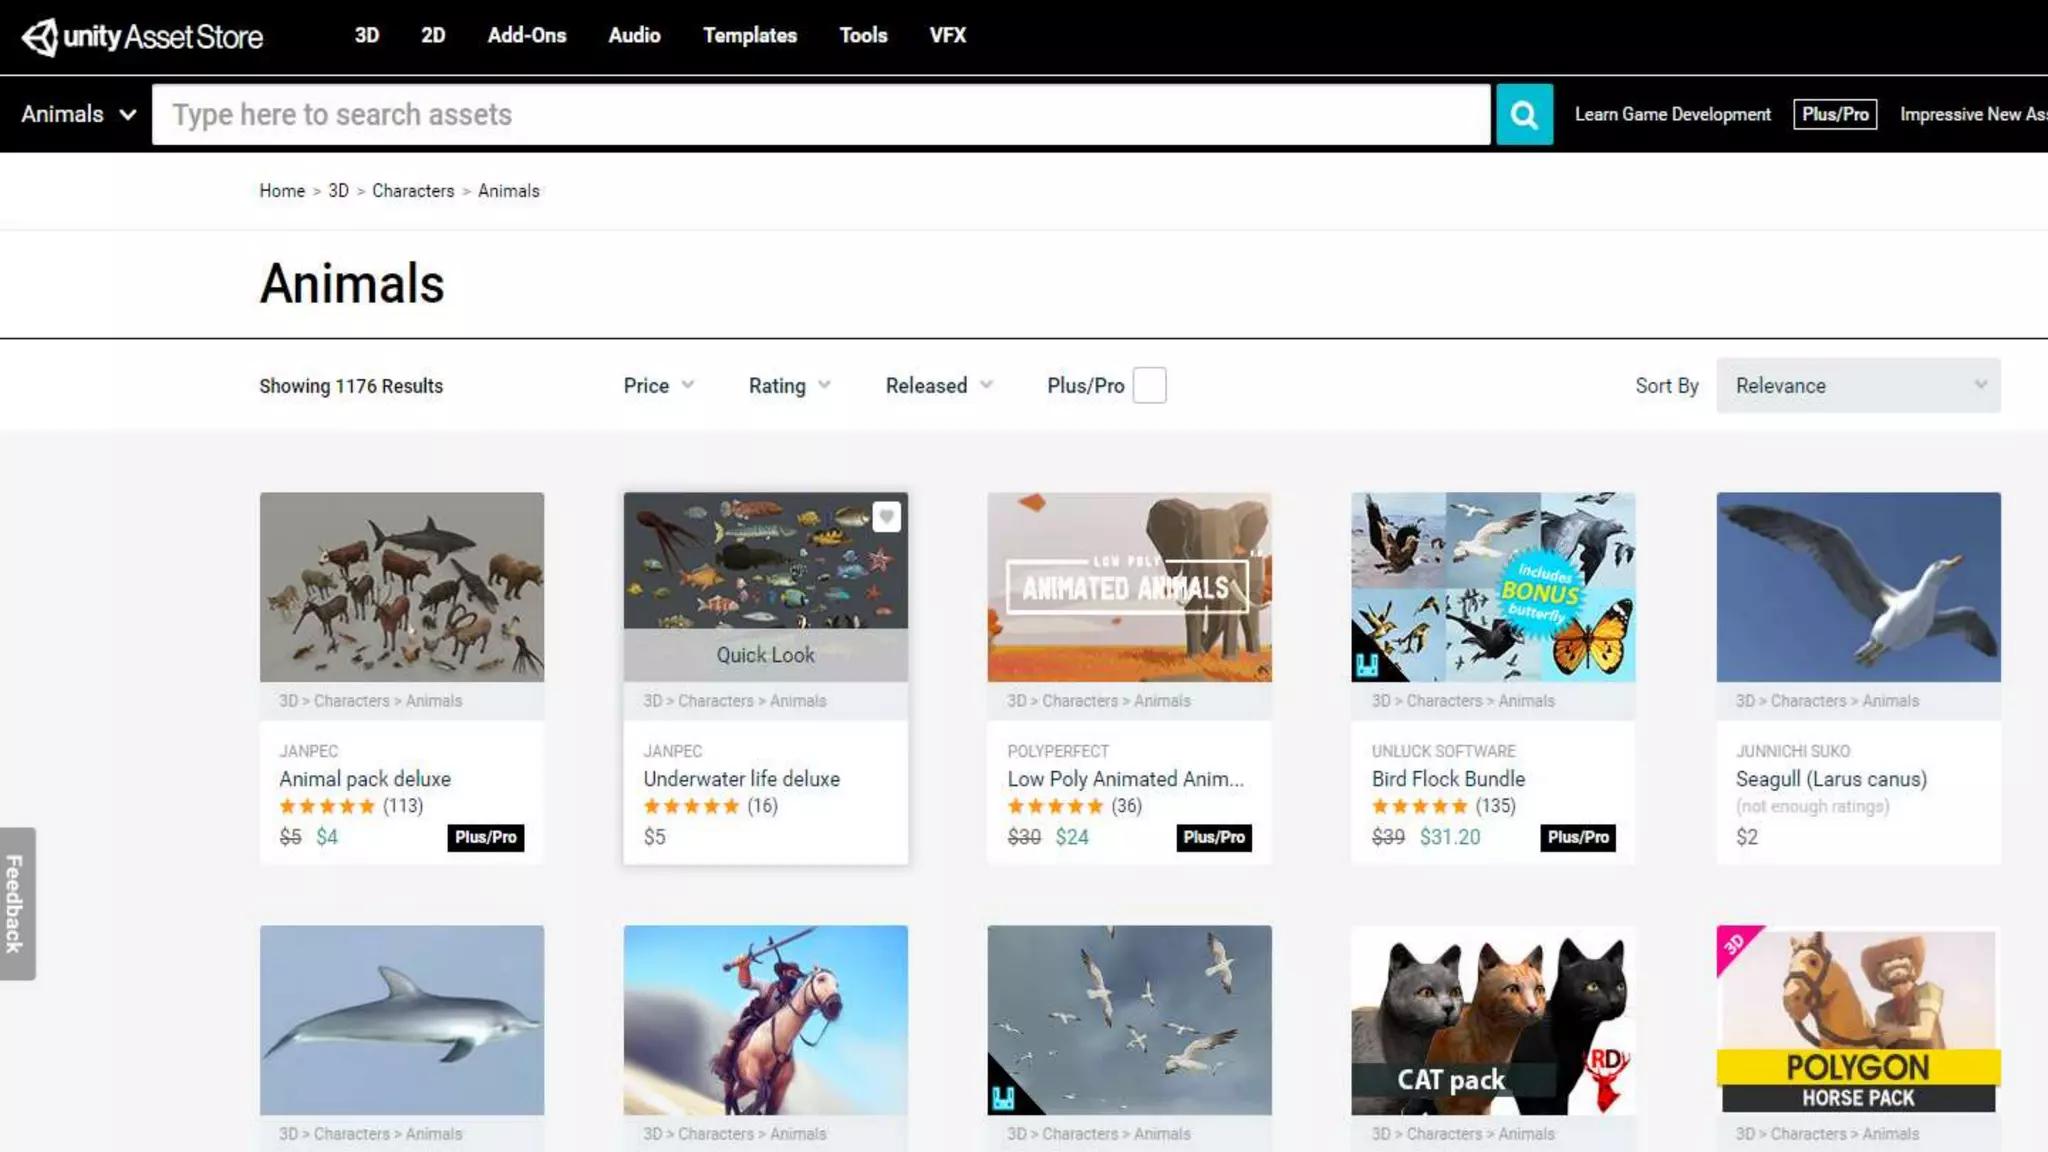Open the Animals category selector beside search
This screenshot has width=2048, height=1152.
point(78,114)
